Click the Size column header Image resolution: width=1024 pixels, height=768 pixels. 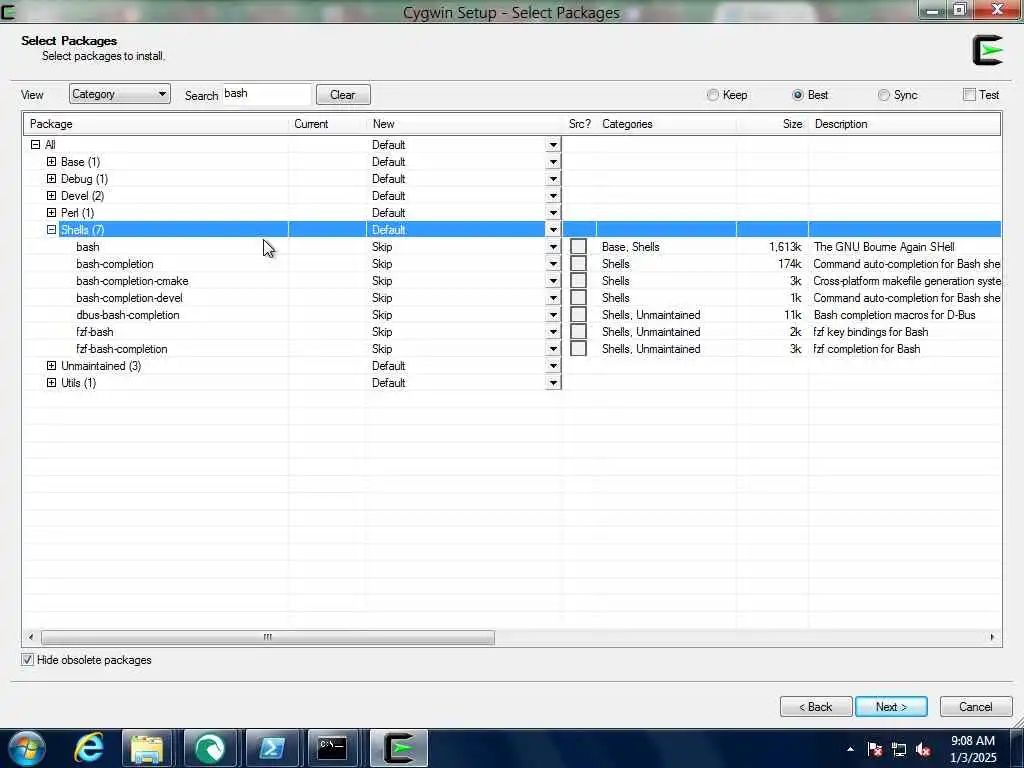(x=773, y=124)
